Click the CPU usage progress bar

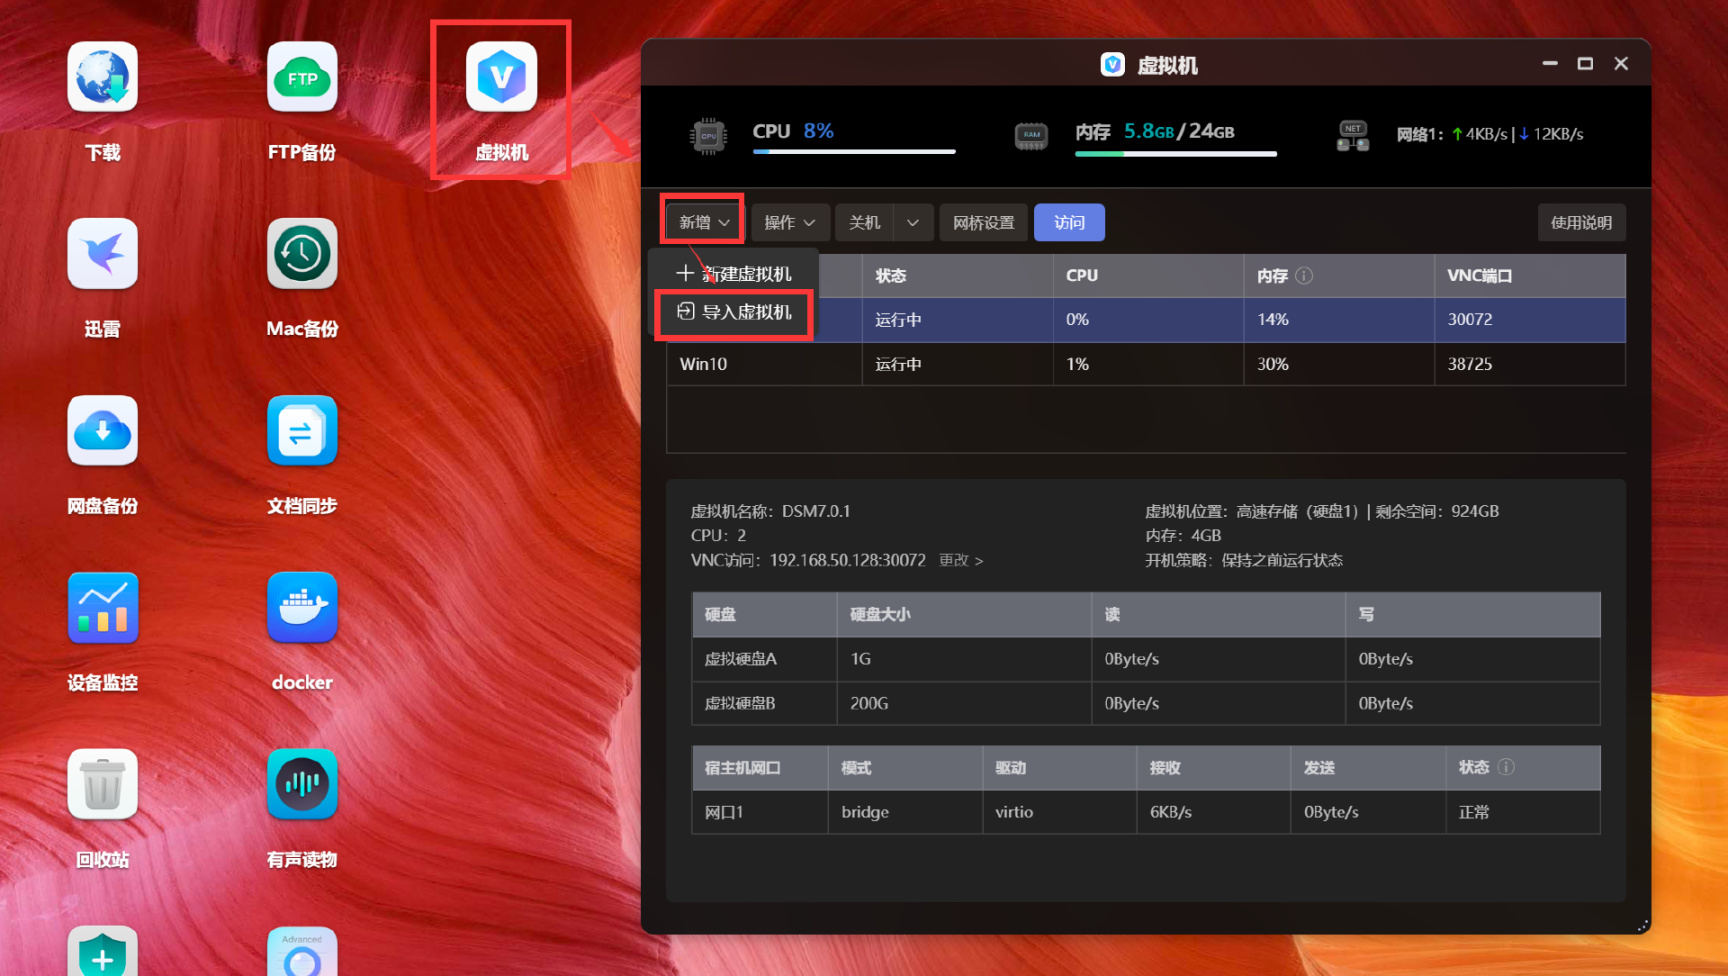coord(854,152)
